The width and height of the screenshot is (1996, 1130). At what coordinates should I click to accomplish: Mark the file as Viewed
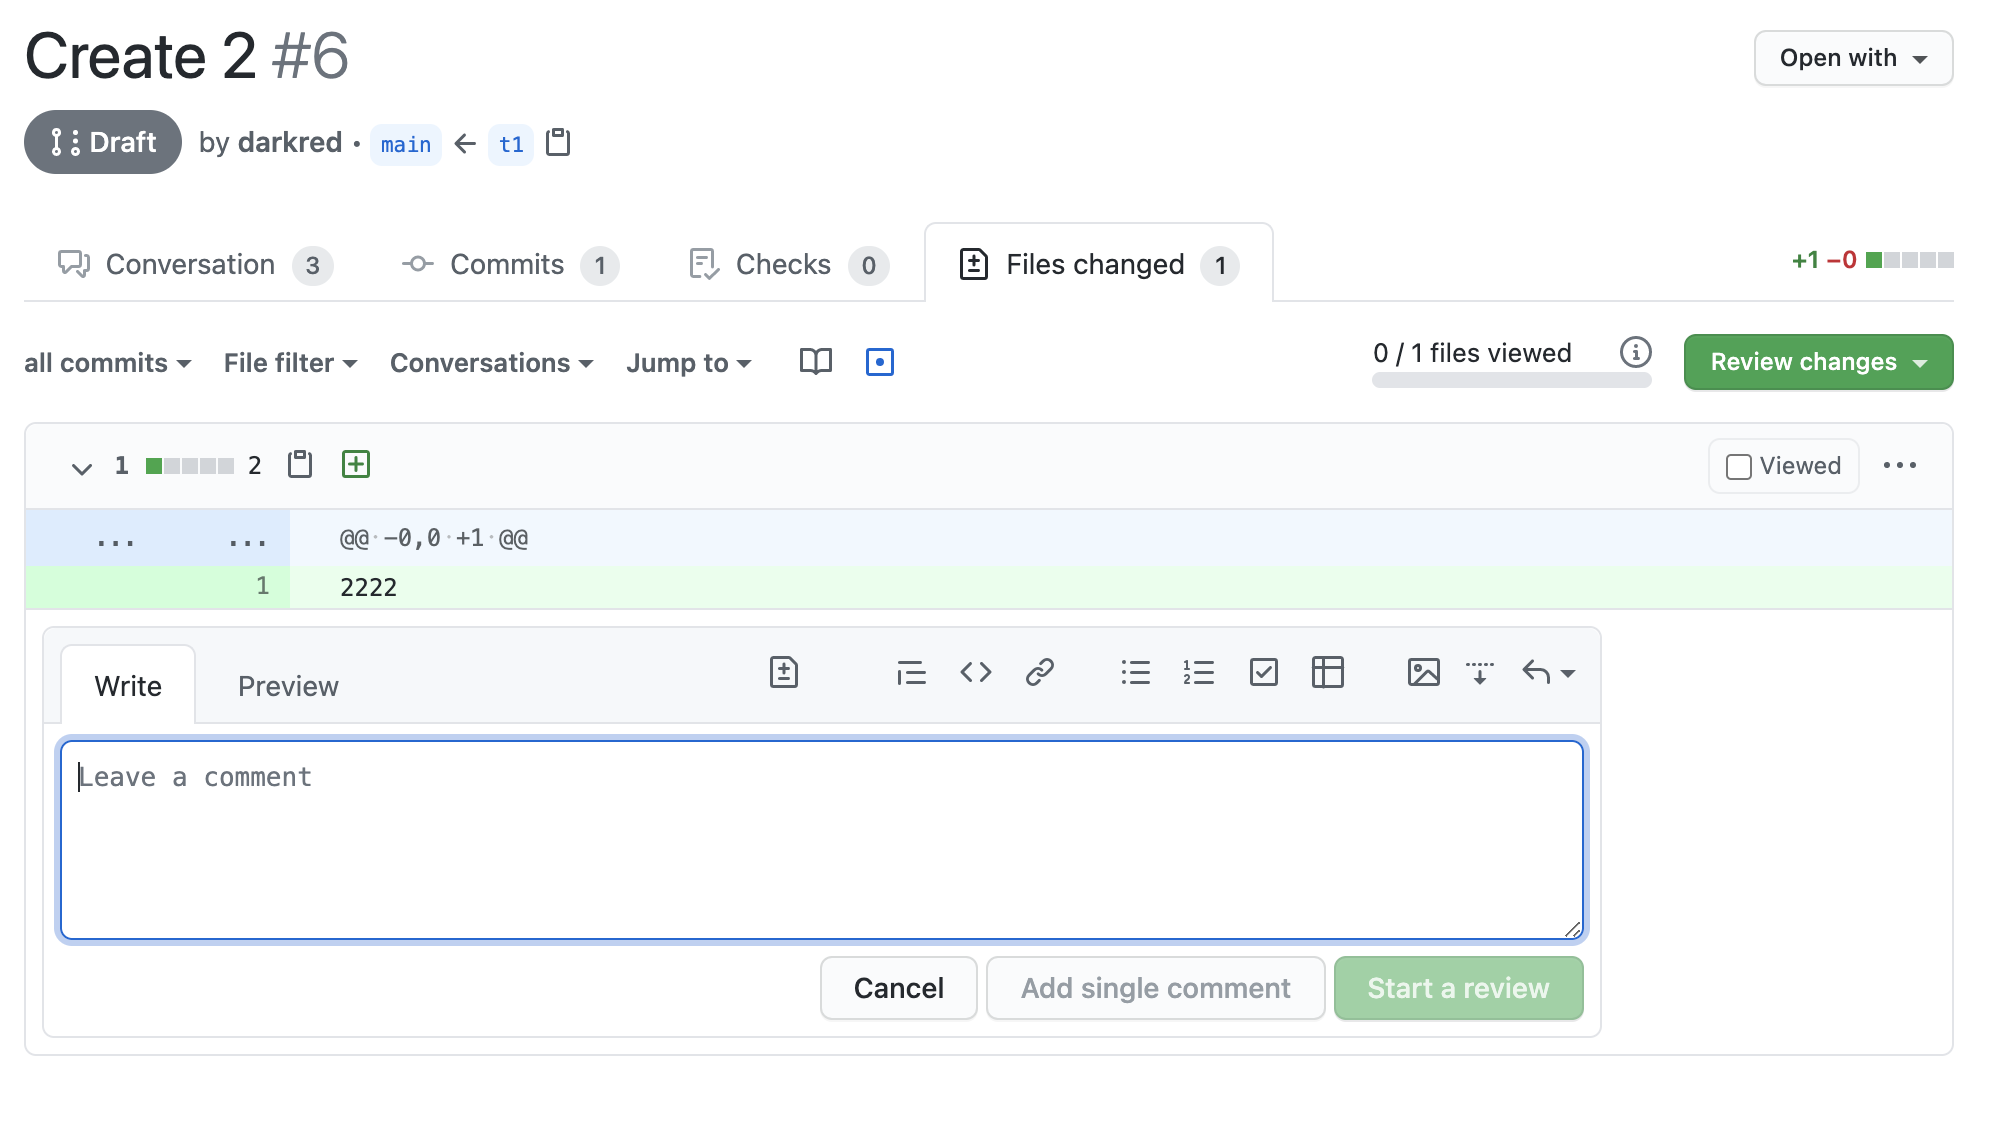point(1739,467)
